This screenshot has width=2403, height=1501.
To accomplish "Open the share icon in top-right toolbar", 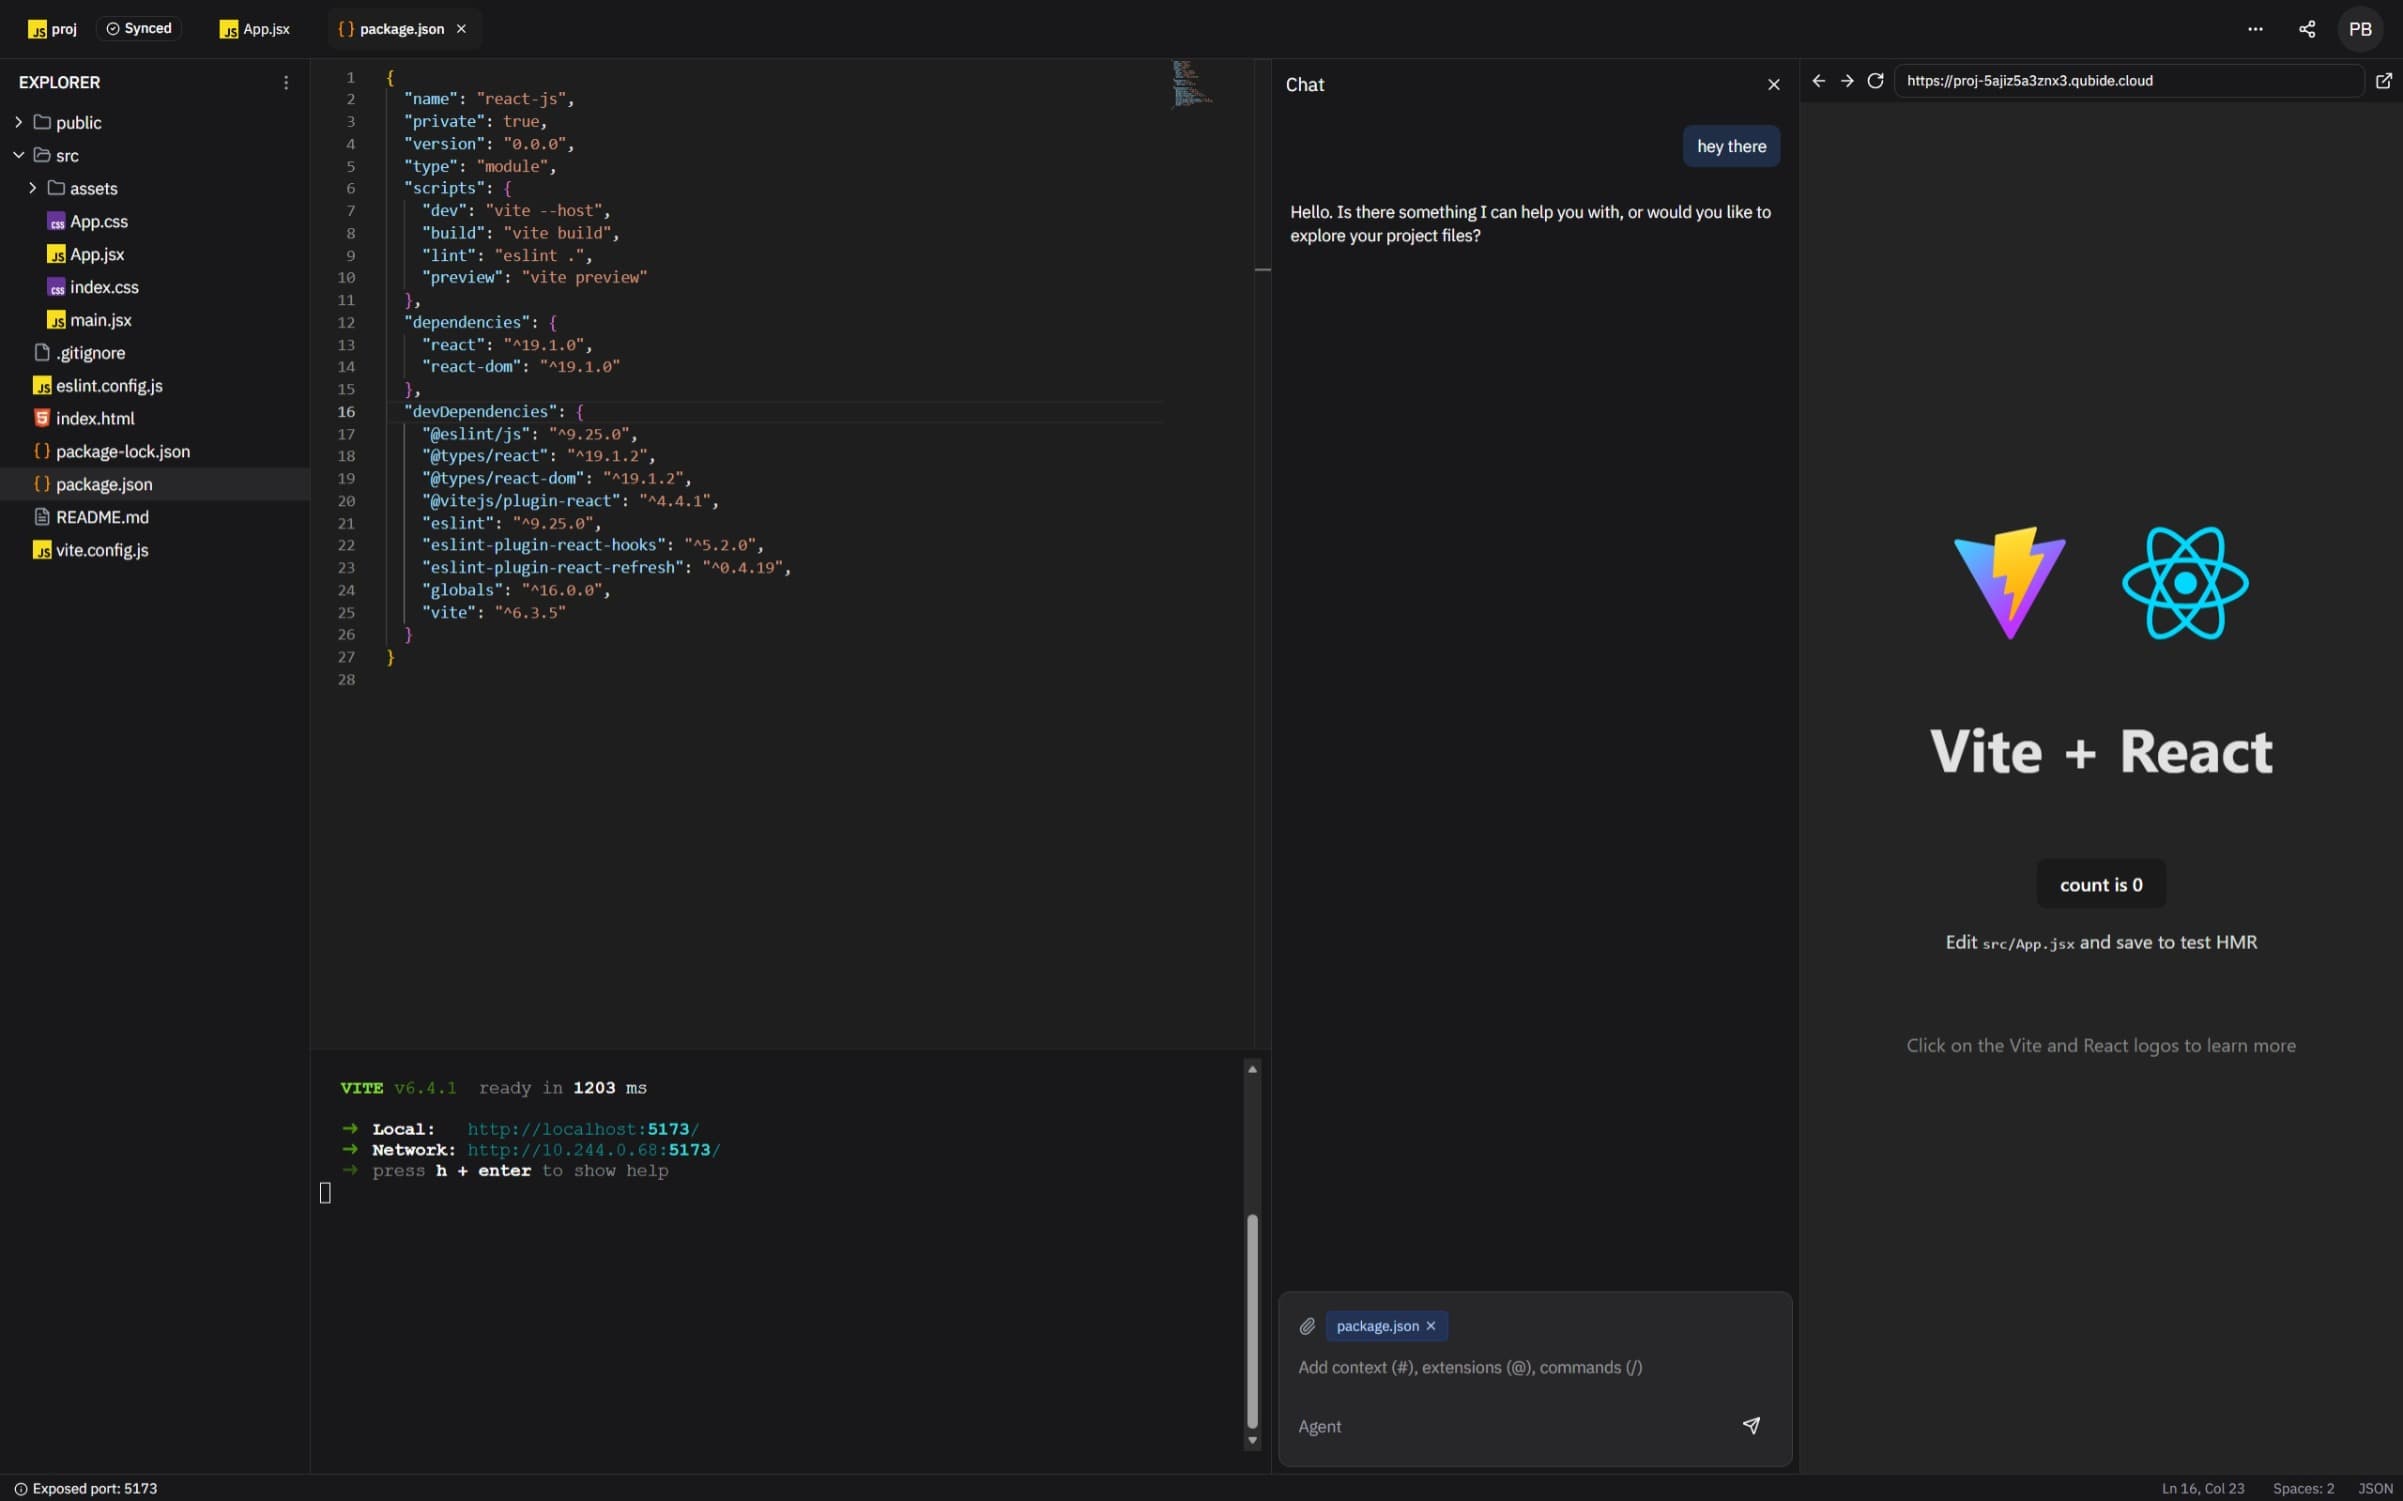I will [2306, 29].
